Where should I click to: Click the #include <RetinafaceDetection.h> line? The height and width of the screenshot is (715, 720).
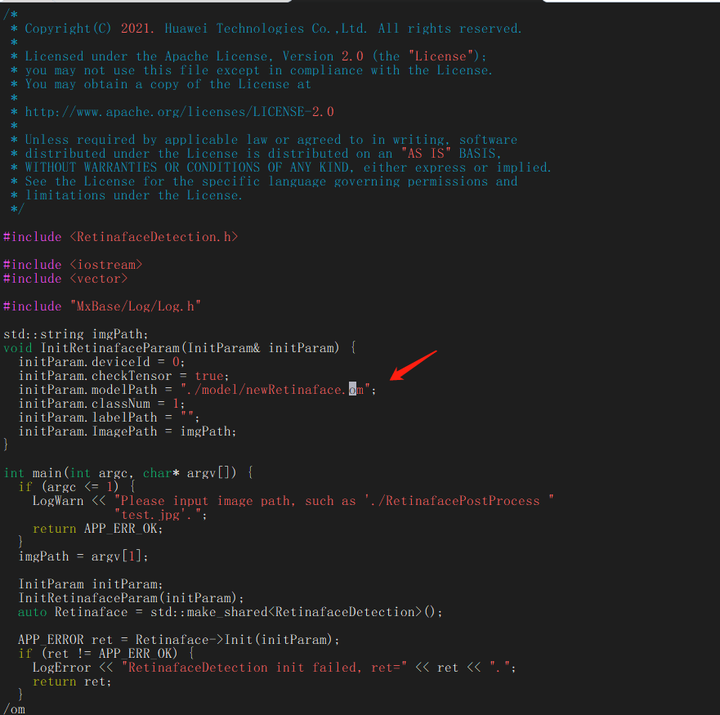[x=121, y=237]
